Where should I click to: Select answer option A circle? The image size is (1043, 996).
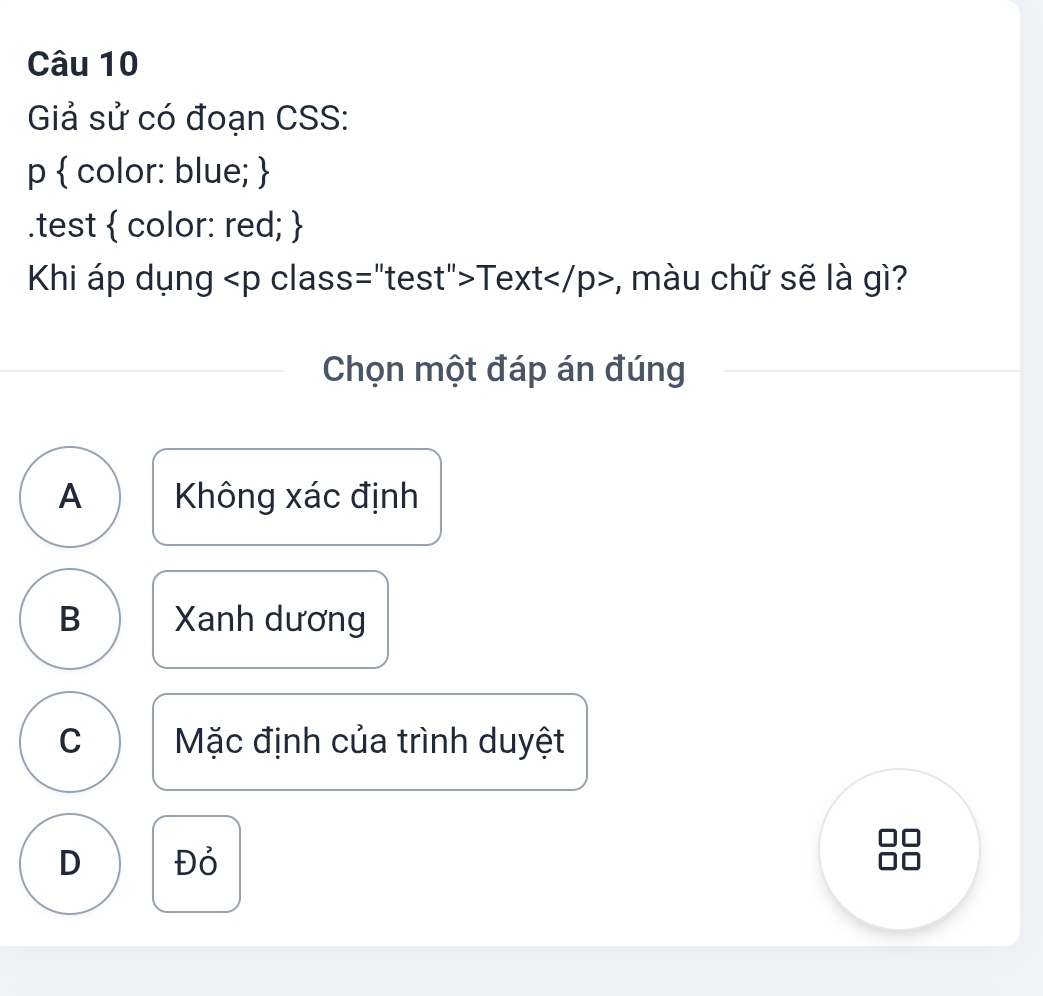tap(70, 497)
